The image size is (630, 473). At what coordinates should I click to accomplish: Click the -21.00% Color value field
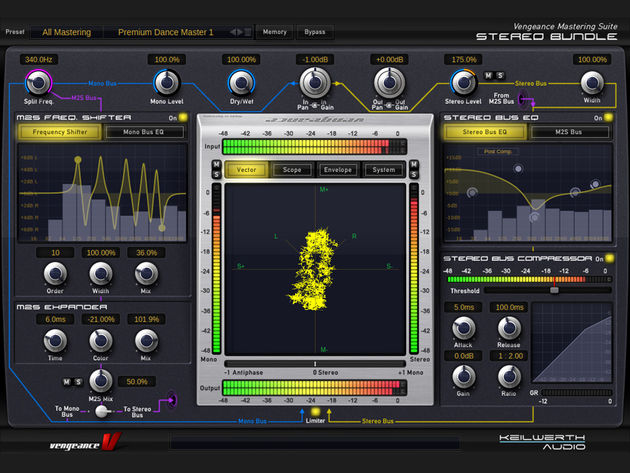click(x=101, y=319)
